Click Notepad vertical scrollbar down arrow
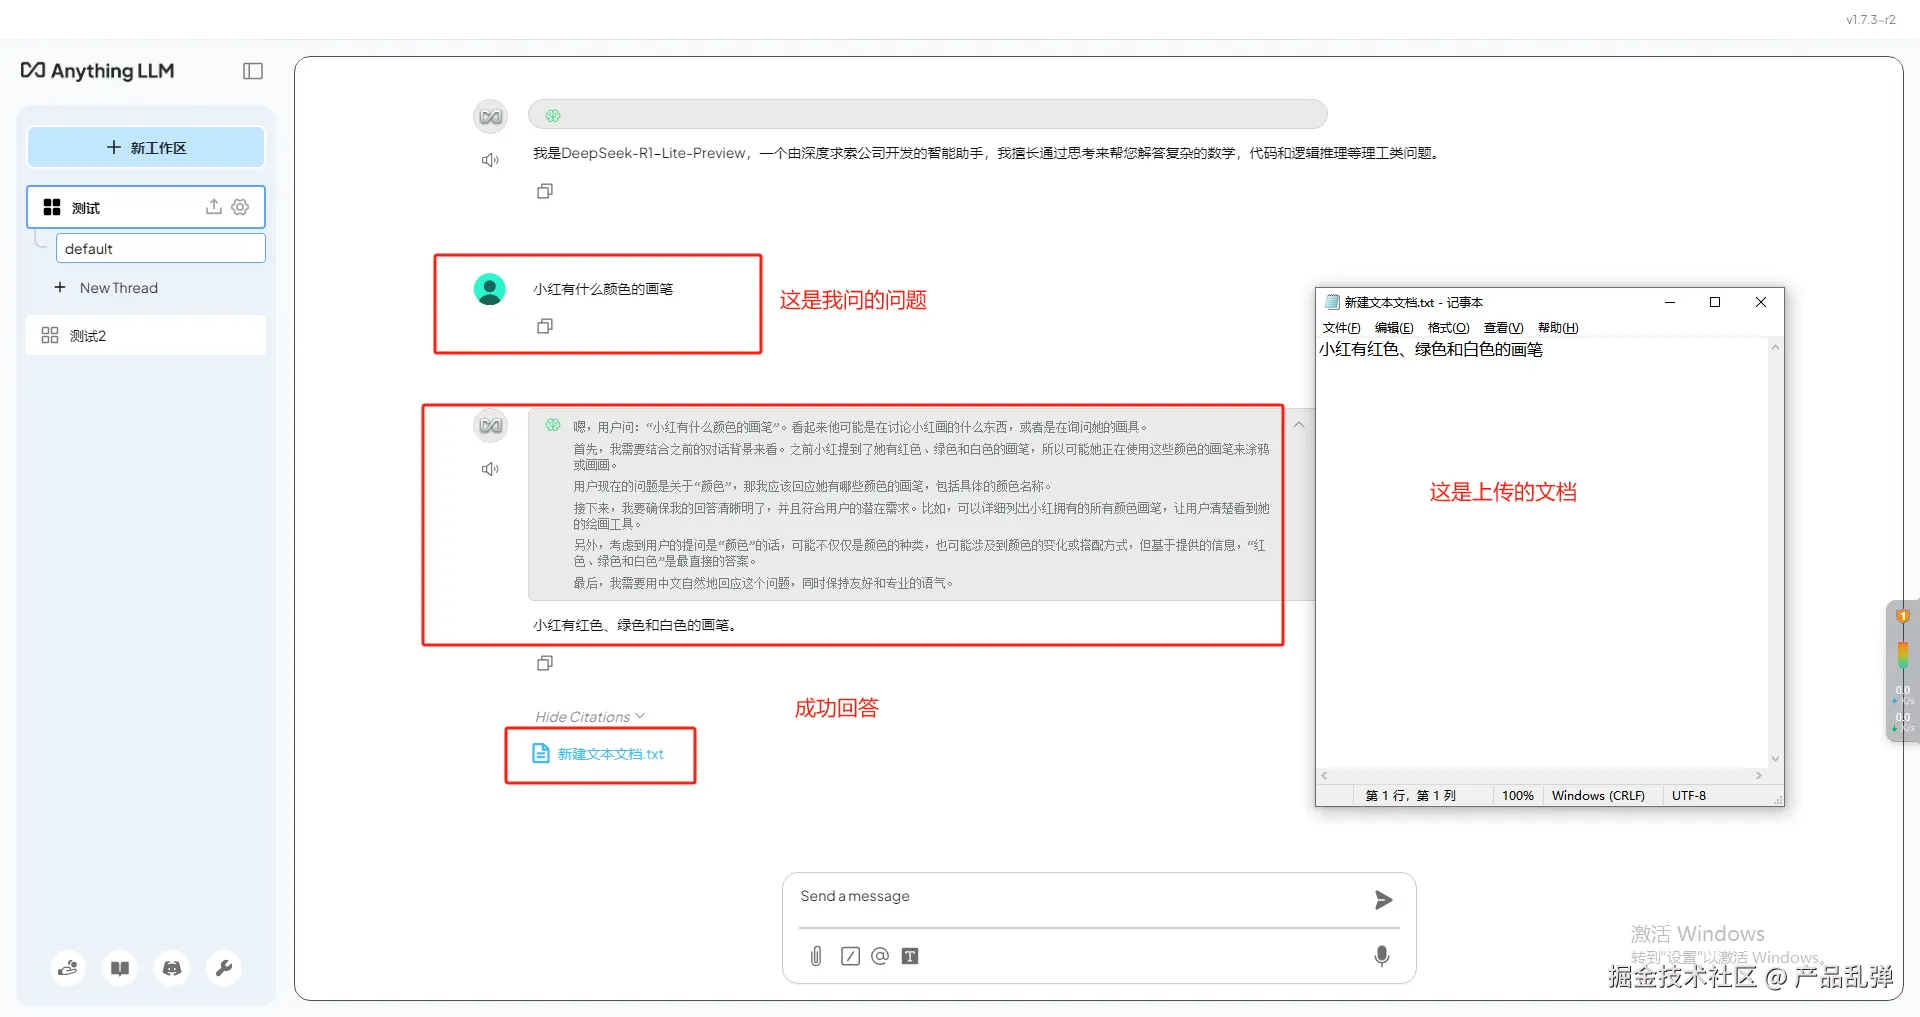Screen dimensions: 1920x1017 [1775, 759]
